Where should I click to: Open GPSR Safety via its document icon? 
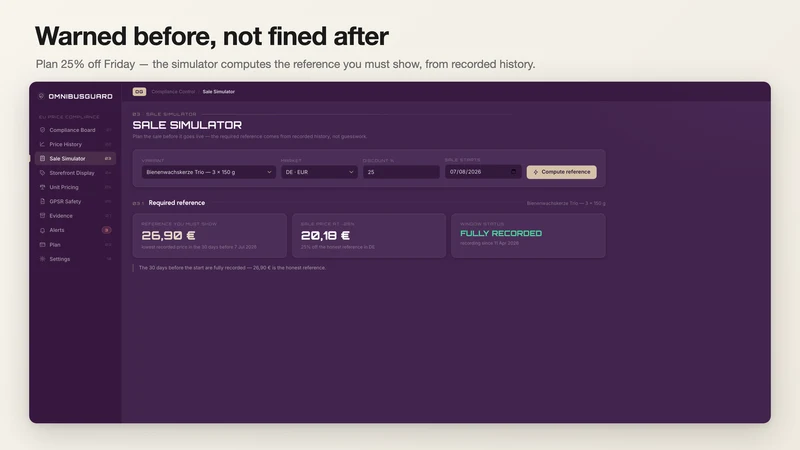coord(42,201)
